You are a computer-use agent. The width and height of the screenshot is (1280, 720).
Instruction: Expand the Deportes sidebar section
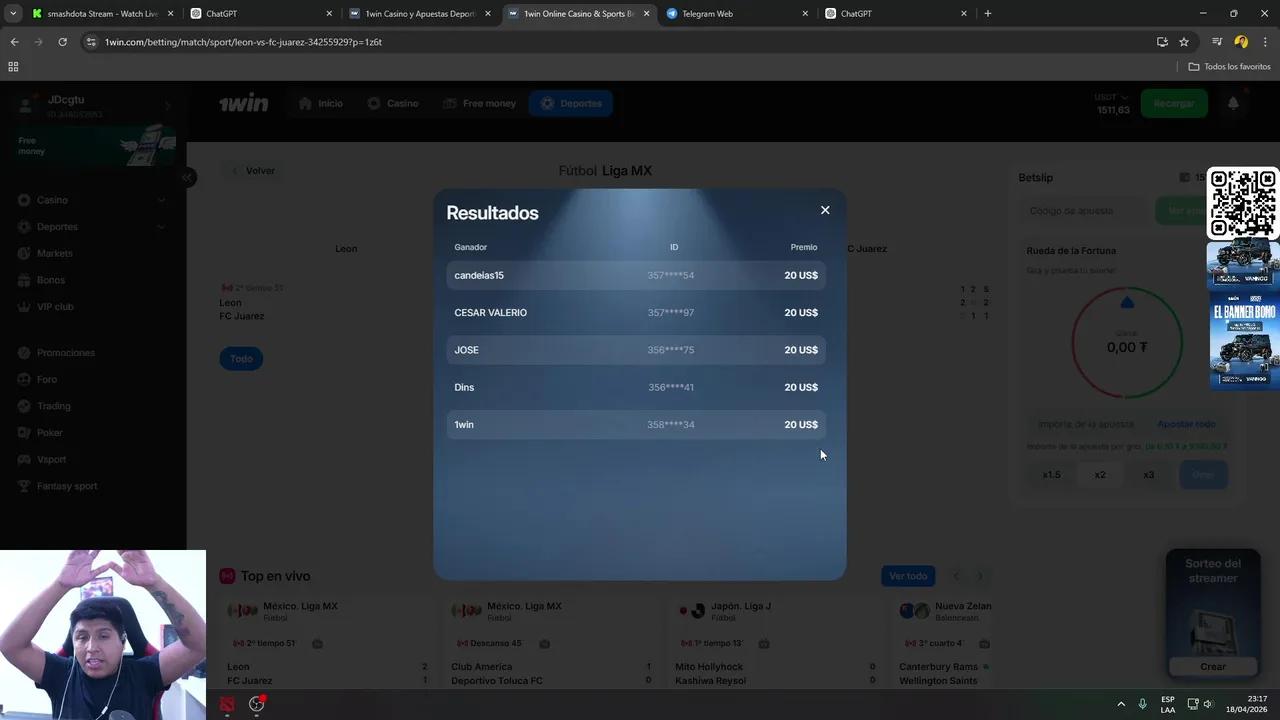click(161, 227)
